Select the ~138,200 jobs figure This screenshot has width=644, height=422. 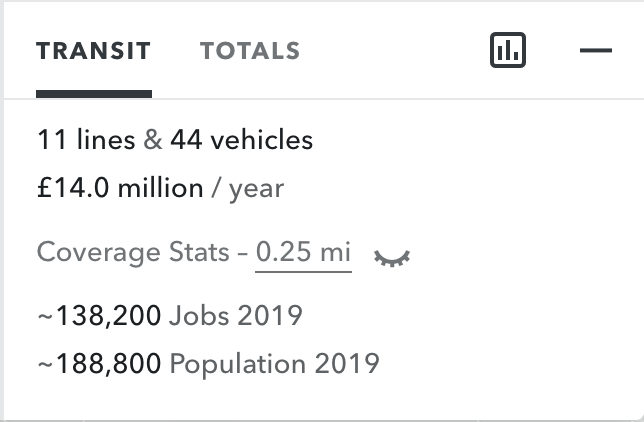point(99,316)
